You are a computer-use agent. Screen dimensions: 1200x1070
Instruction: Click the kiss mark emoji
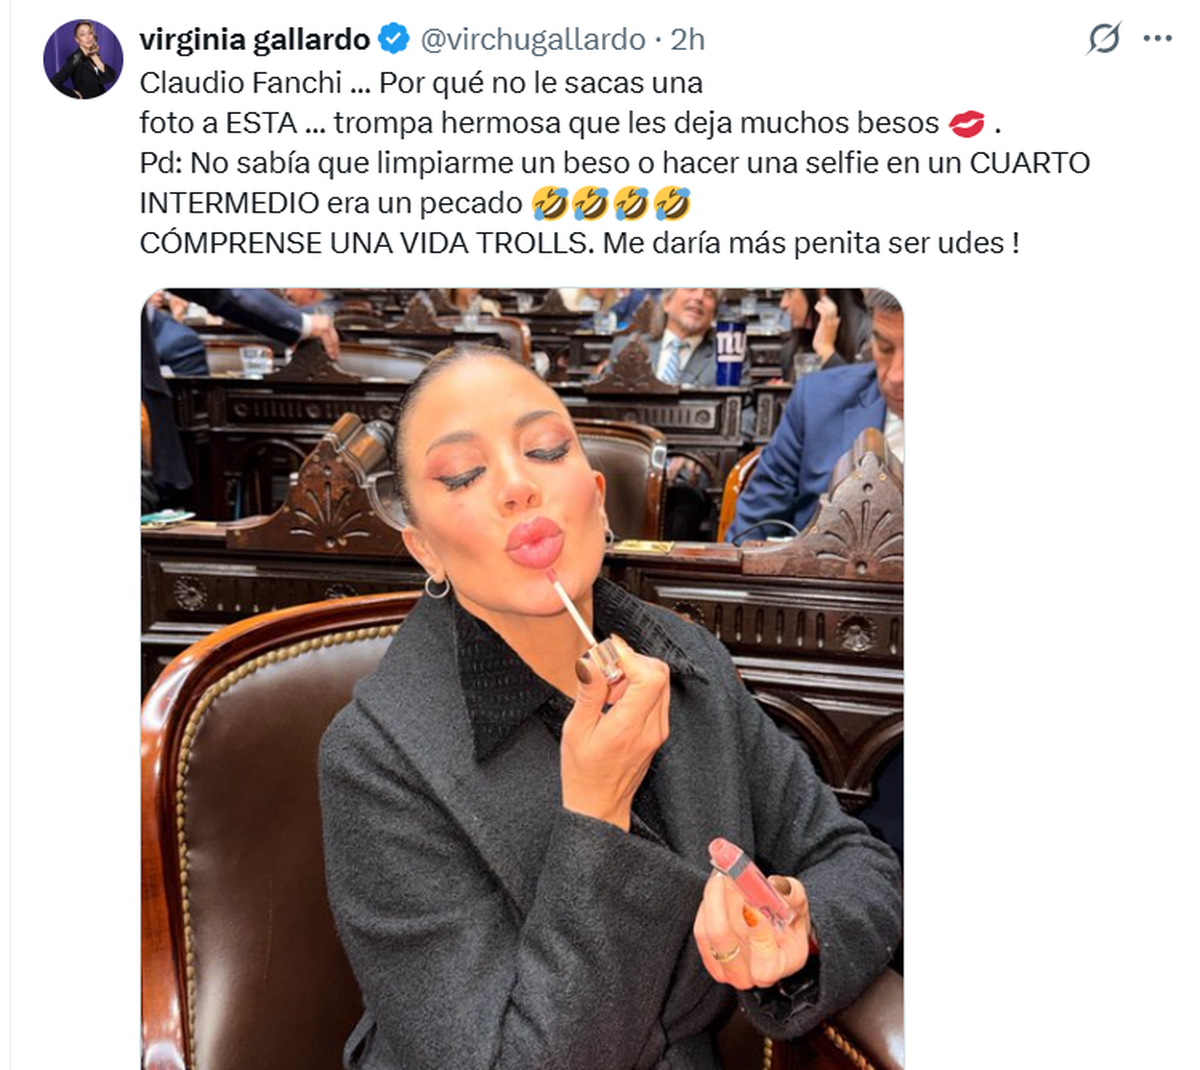965,124
